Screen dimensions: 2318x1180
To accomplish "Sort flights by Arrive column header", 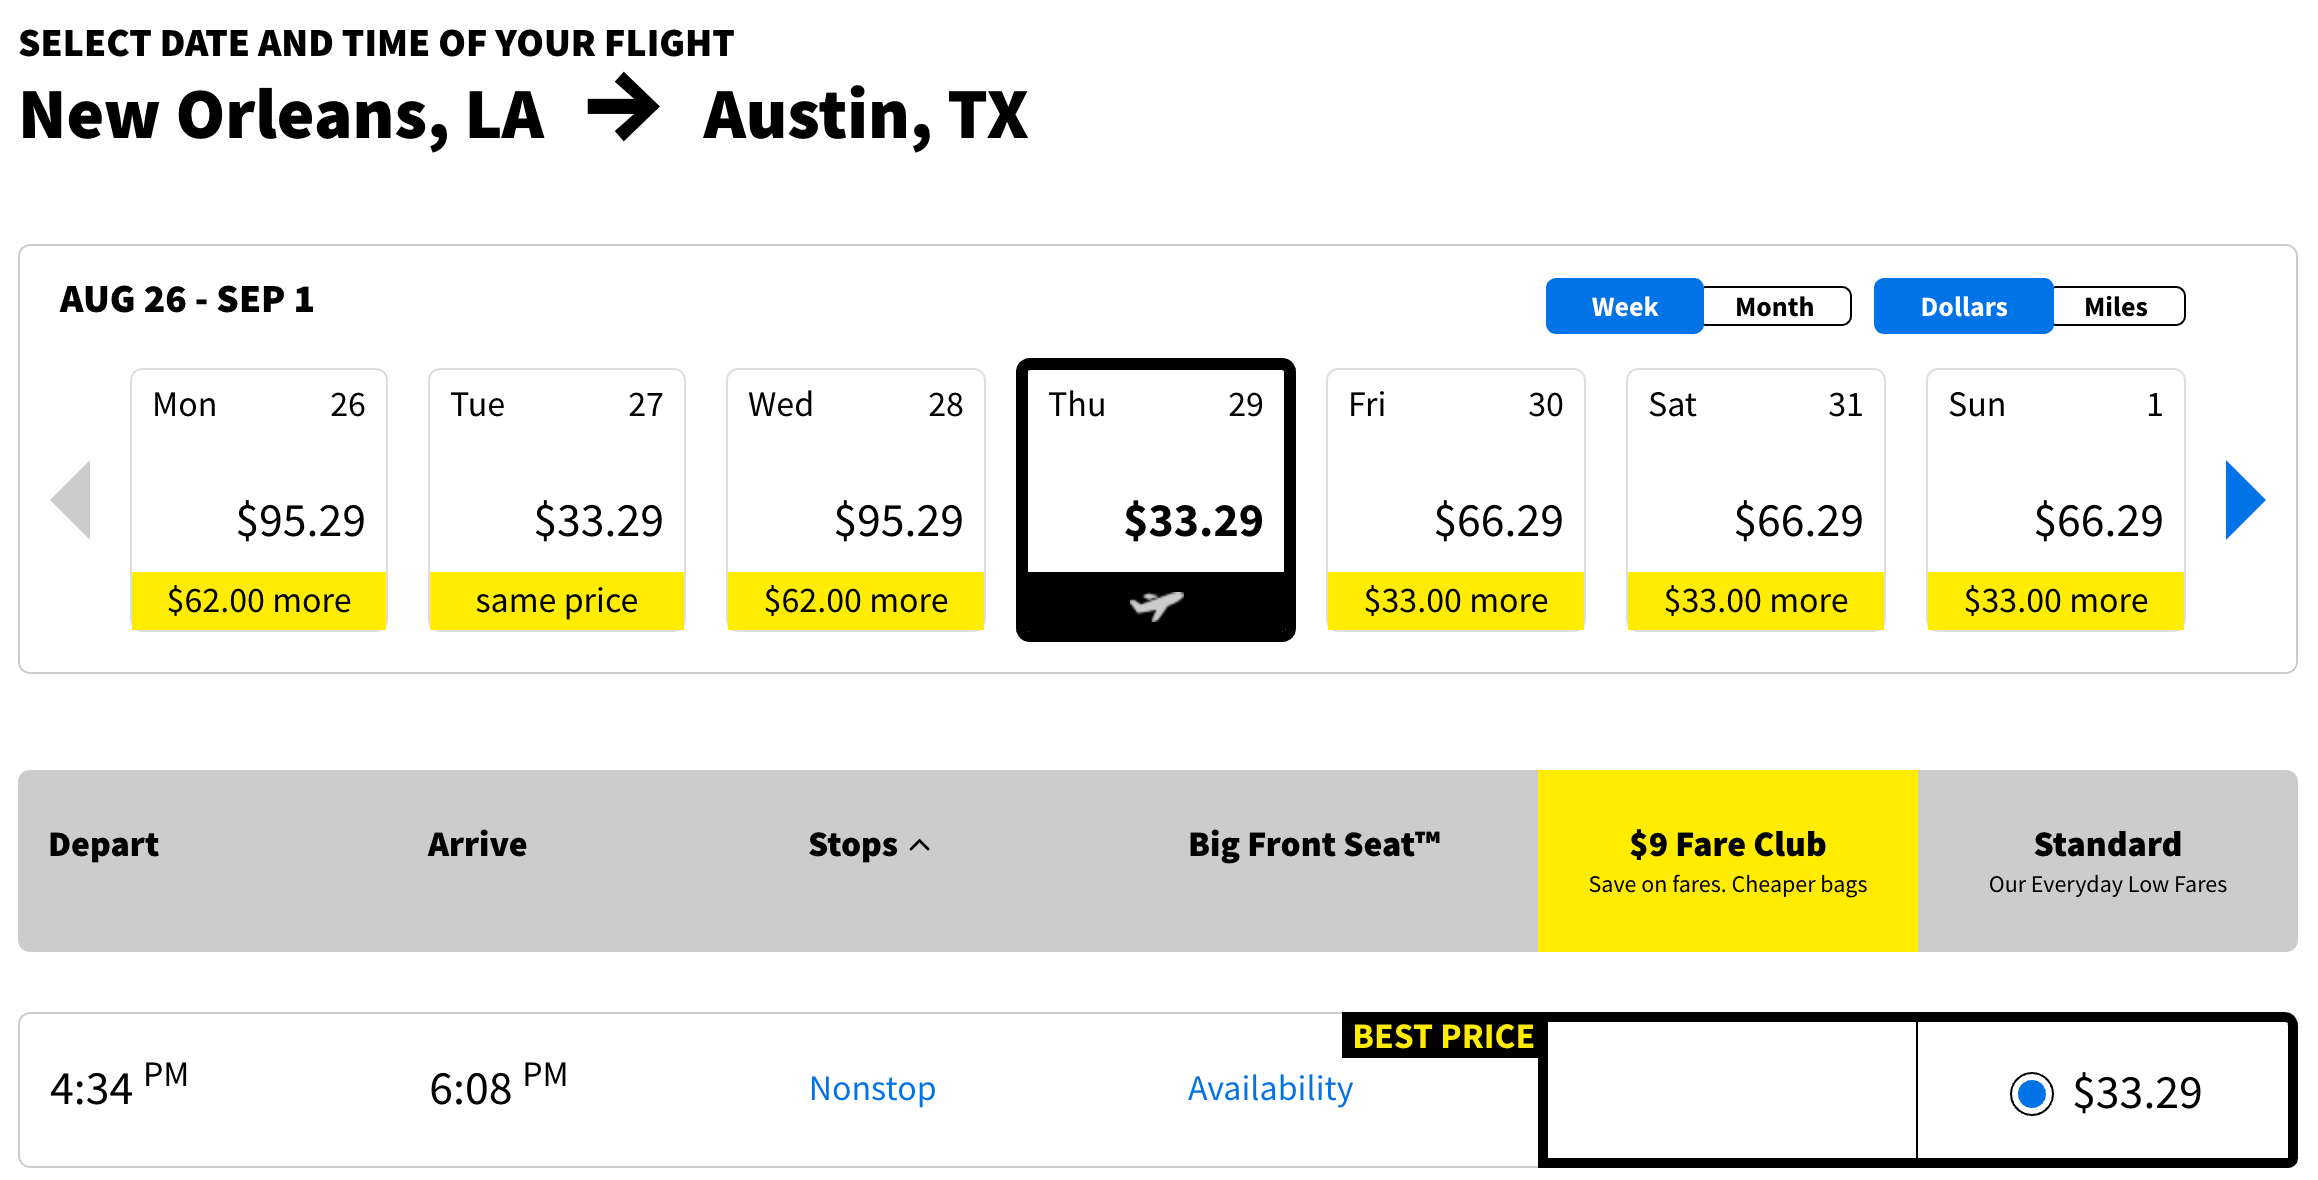I will click(477, 845).
